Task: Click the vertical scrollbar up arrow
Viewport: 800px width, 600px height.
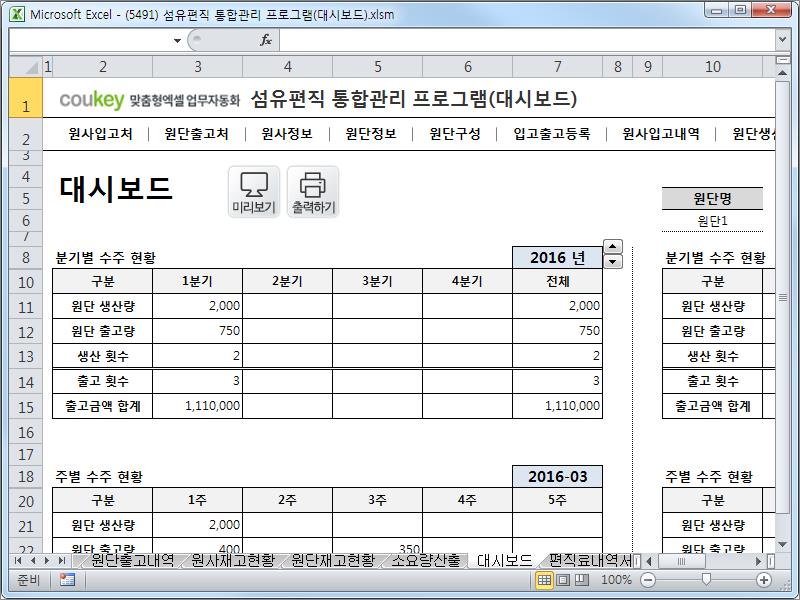Action: pos(782,73)
